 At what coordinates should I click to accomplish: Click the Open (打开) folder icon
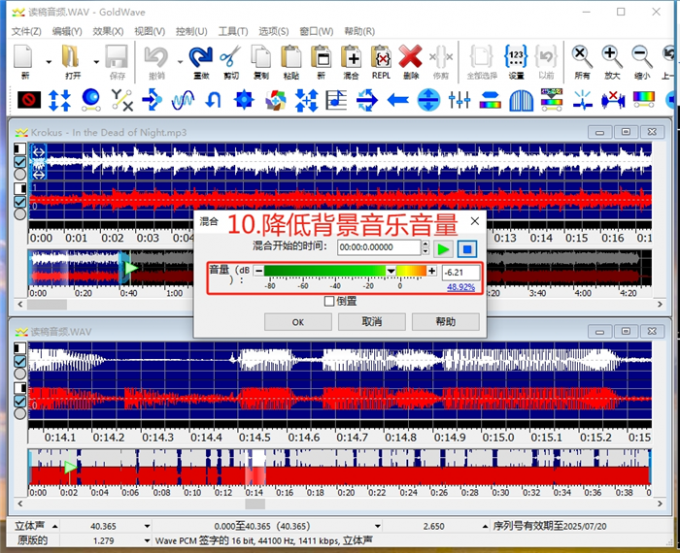pyautogui.click(x=71, y=57)
